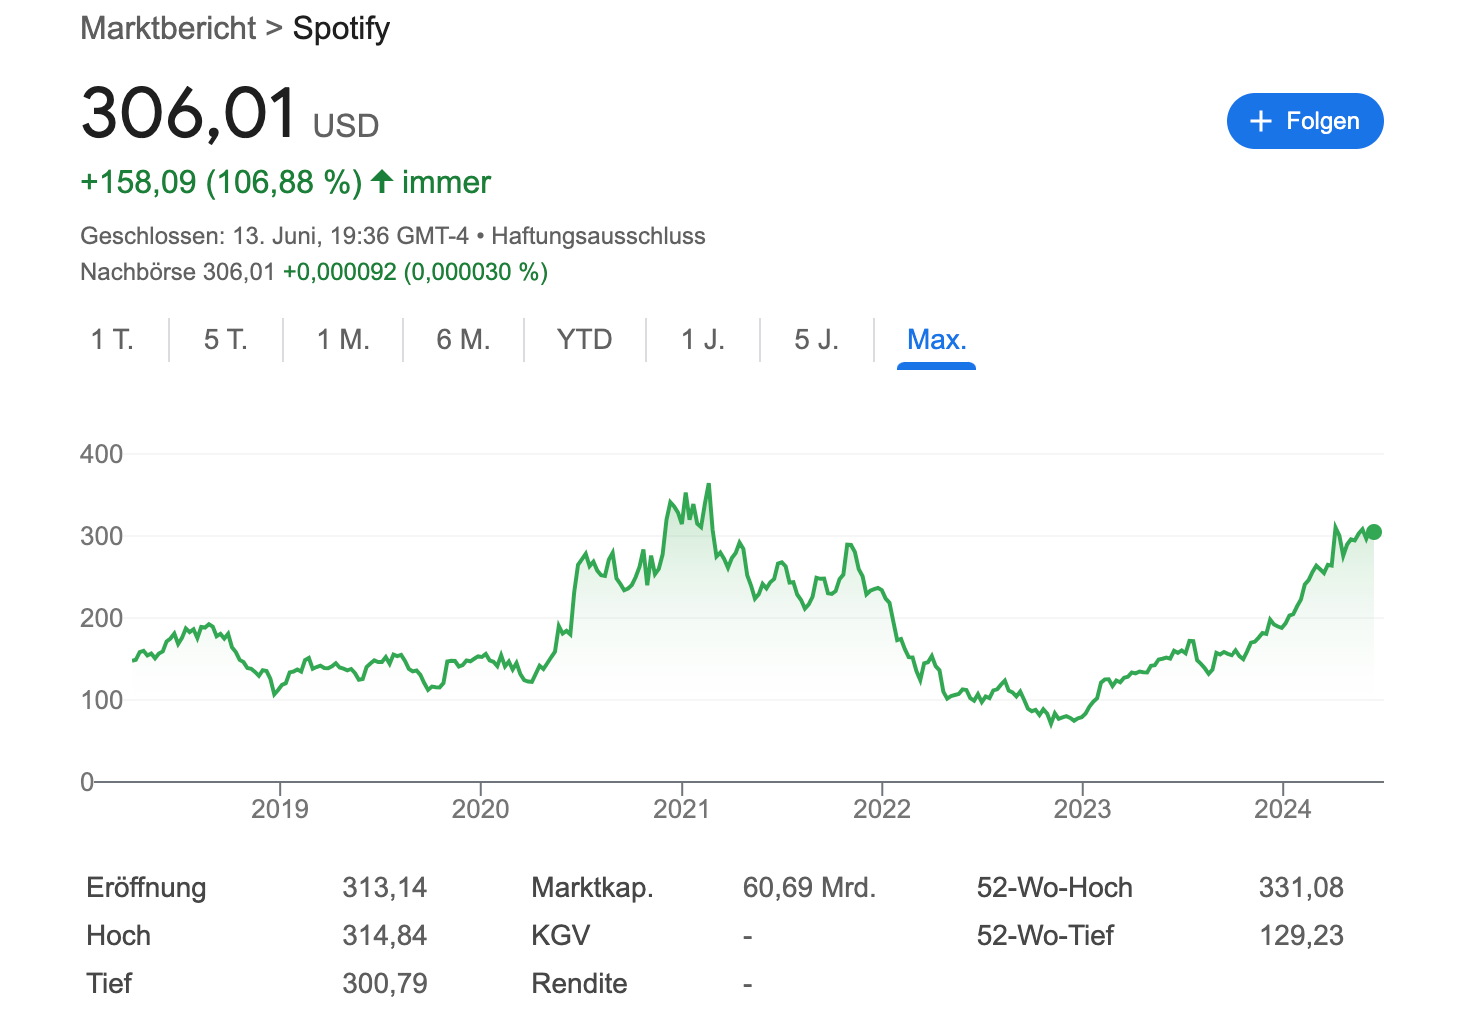Click the 52-week high 331,08
The image size is (1460, 1030).
1301,888
